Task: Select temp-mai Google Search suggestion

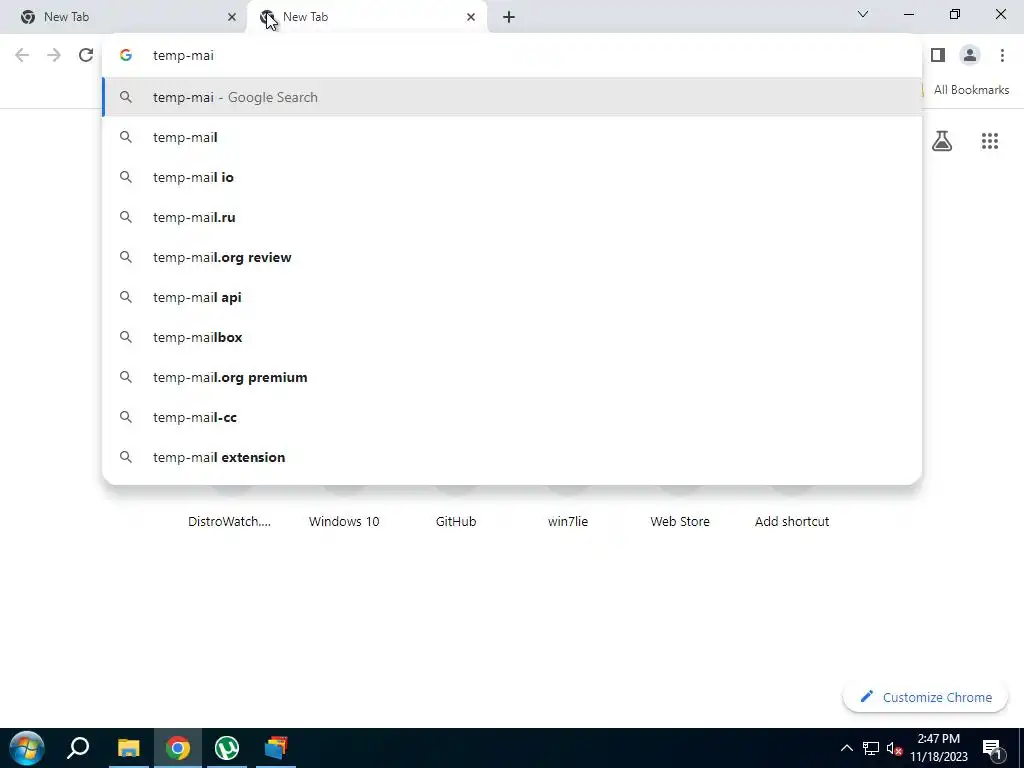Action: coord(512,97)
